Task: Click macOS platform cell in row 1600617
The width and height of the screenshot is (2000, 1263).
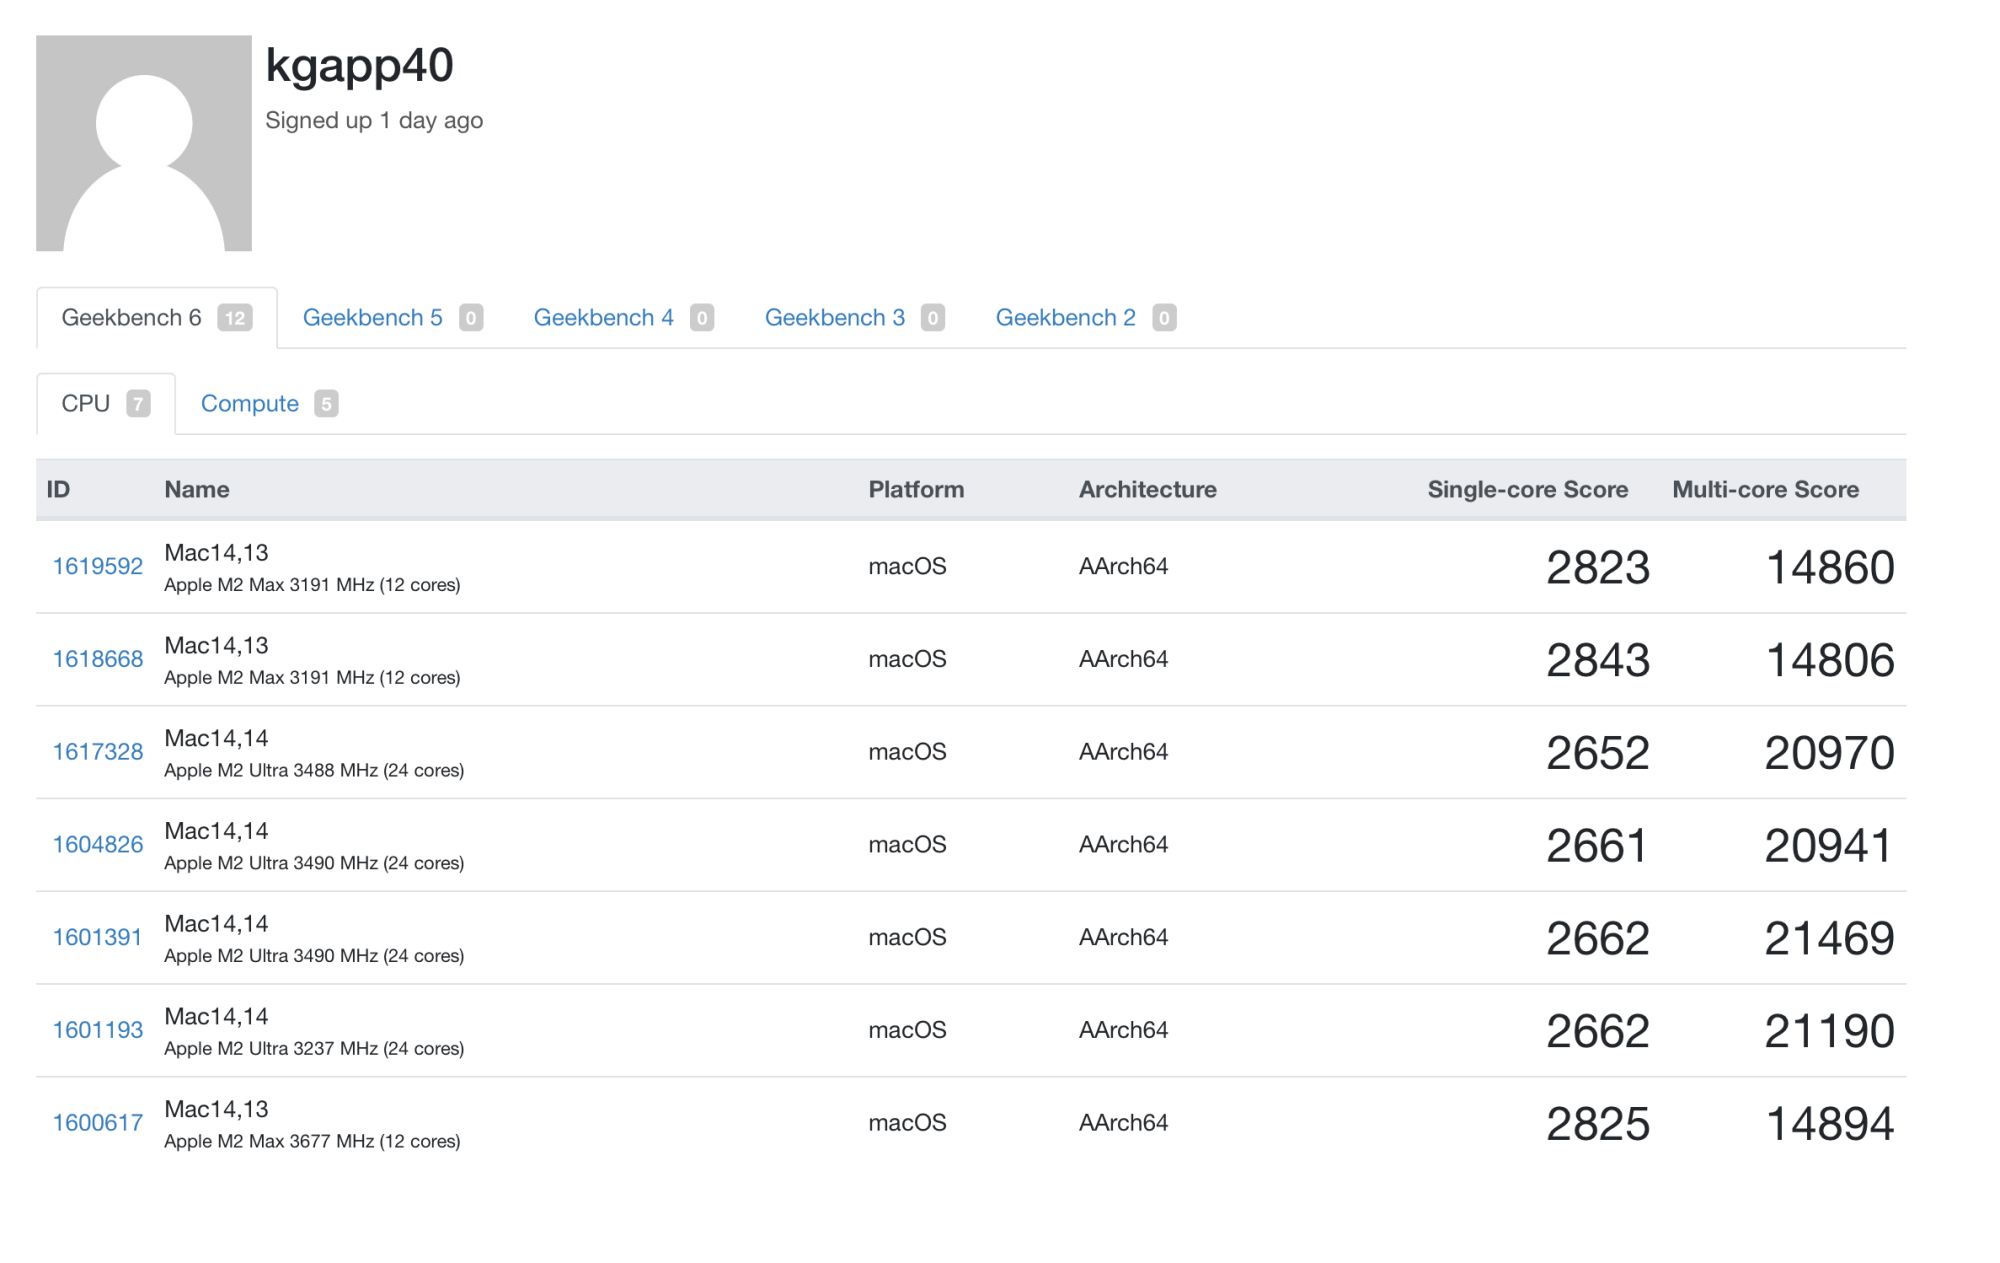Action: pos(907,1123)
